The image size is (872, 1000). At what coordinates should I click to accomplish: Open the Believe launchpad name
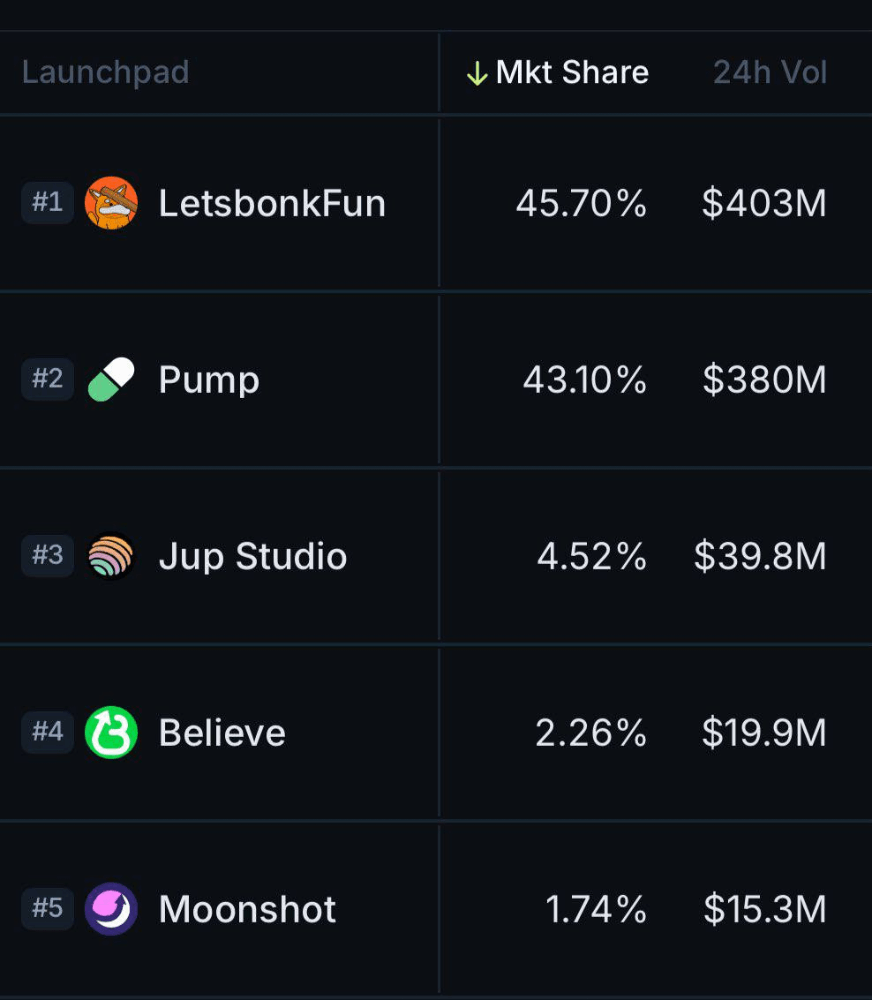pos(222,733)
